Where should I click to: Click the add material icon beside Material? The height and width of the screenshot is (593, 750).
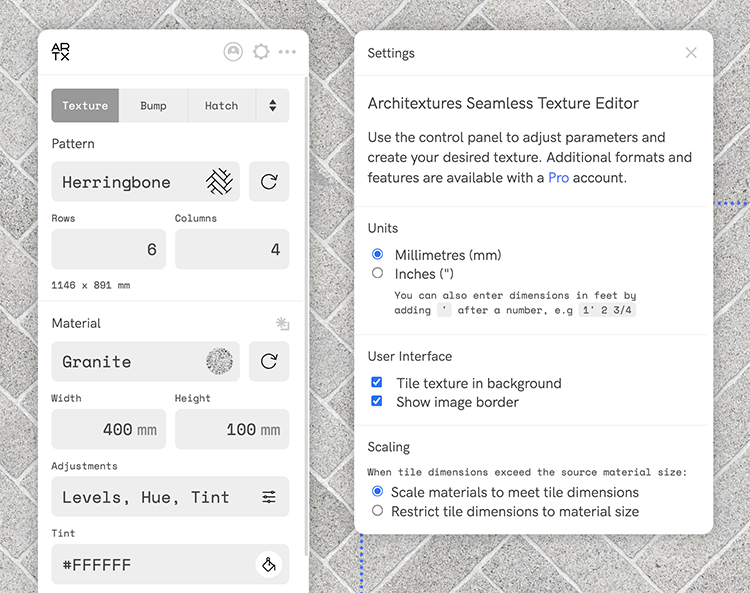tap(282, 324)
